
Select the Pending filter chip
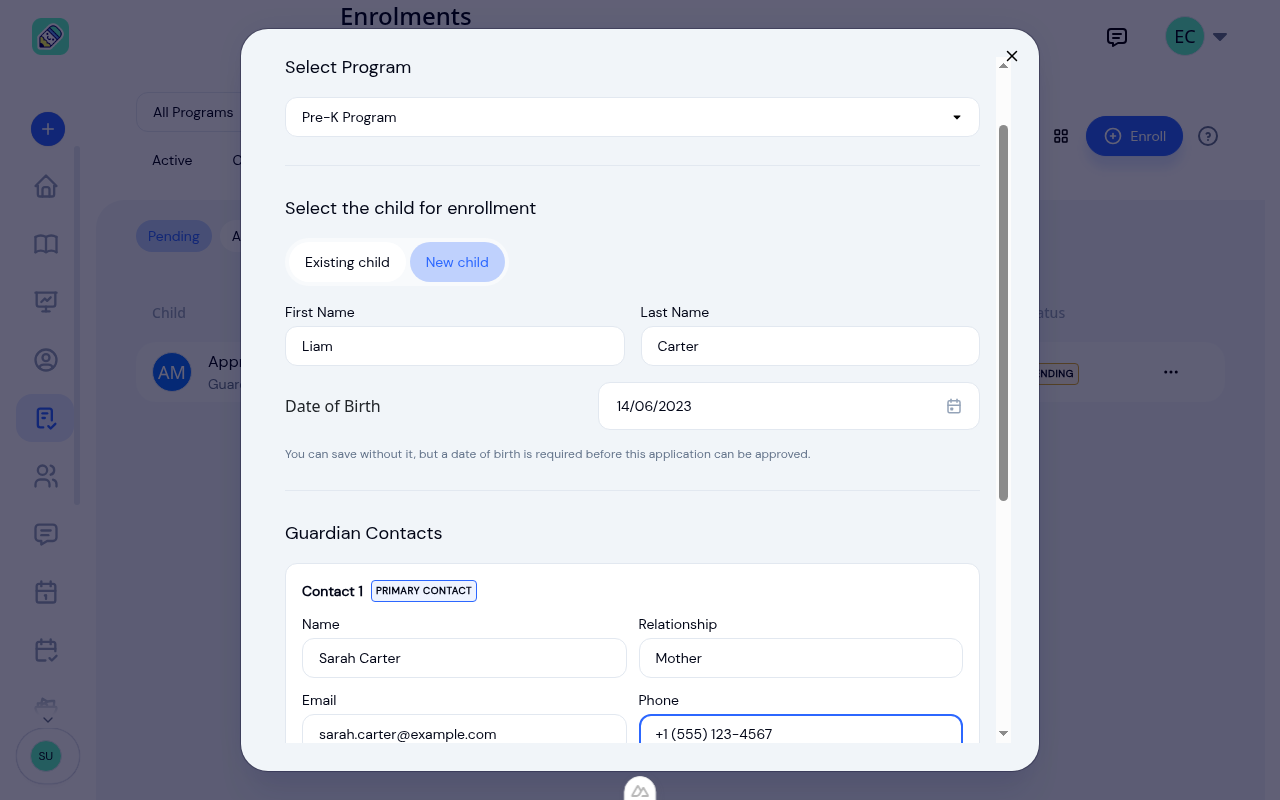pos(174,236)
